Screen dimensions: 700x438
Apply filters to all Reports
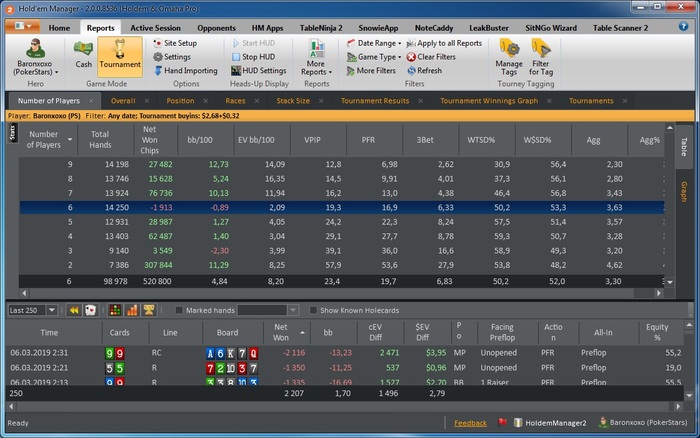point(444,43)
